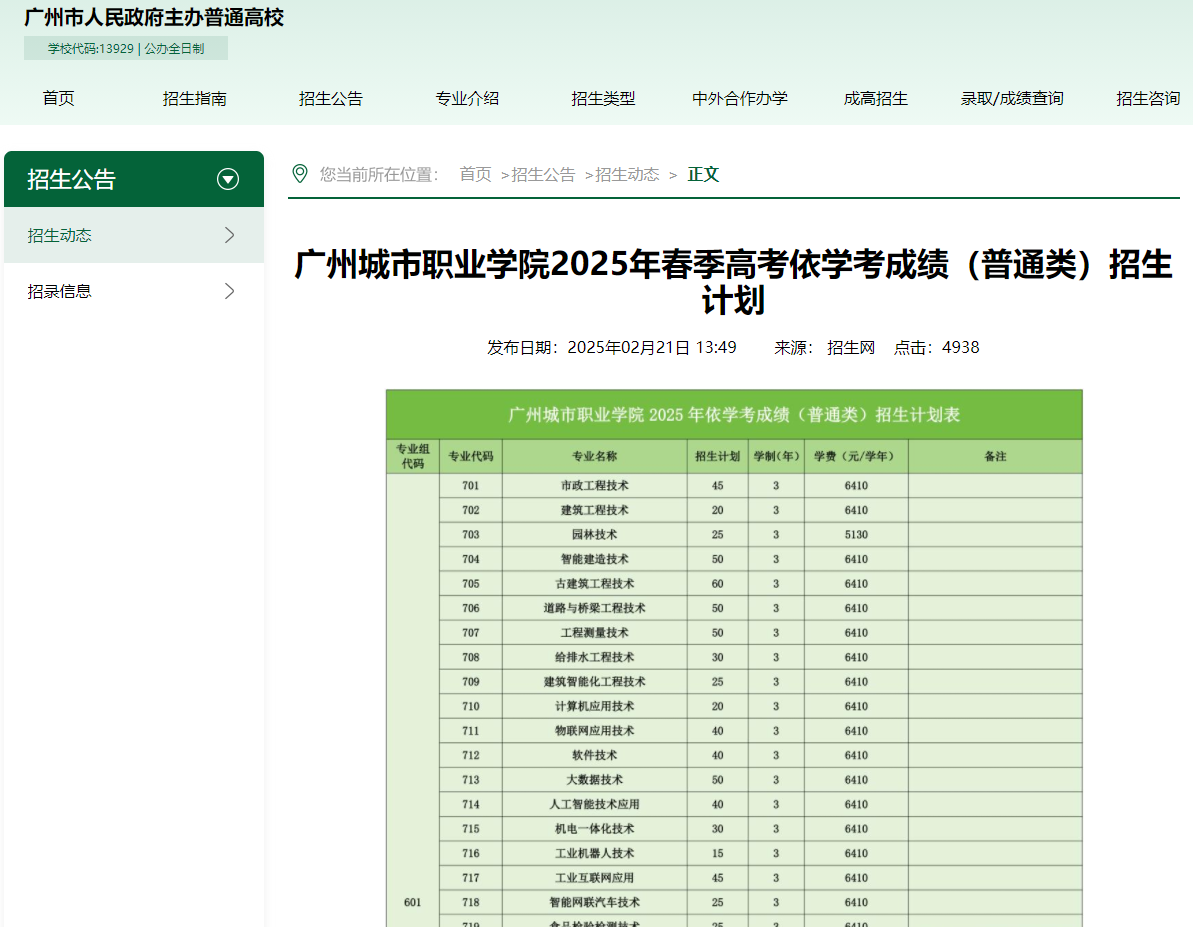Image resolution: width=1193 pixels, height=927 pixels.
Task: Click the 正文 breadcrumb entry
Action: [703, 173]
